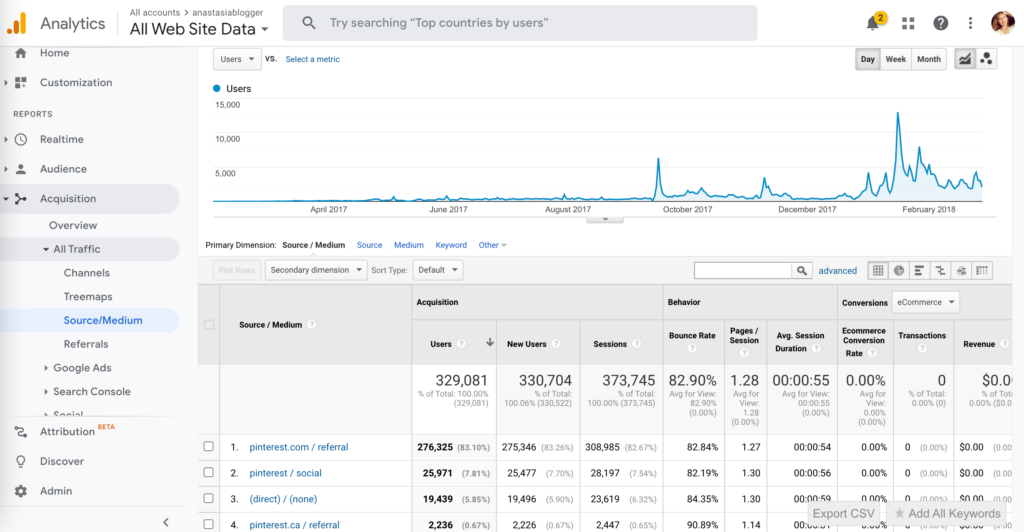1024x532 pixels.
Task: Expand Google Ads in sidebar
Action: point(46,368)
